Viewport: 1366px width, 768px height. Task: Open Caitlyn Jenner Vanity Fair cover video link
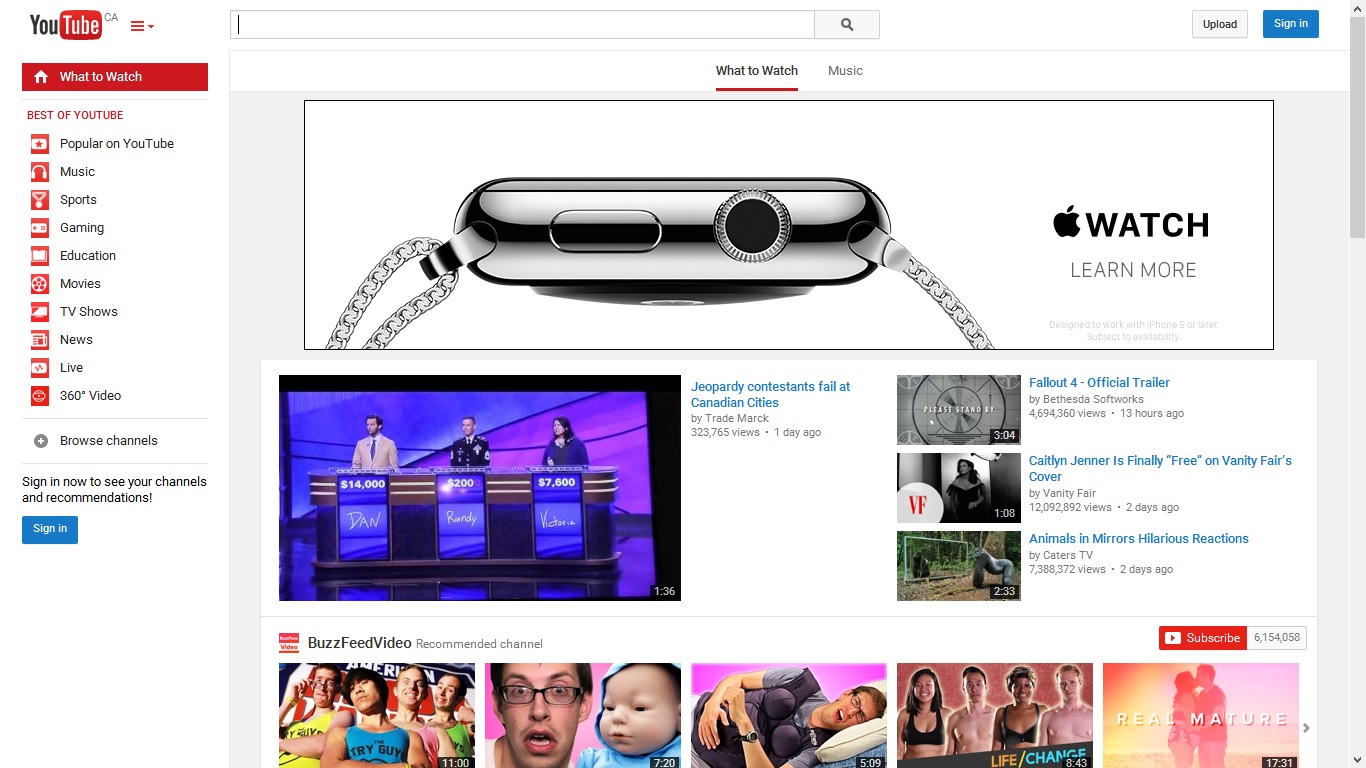(x=1160, y=469)
